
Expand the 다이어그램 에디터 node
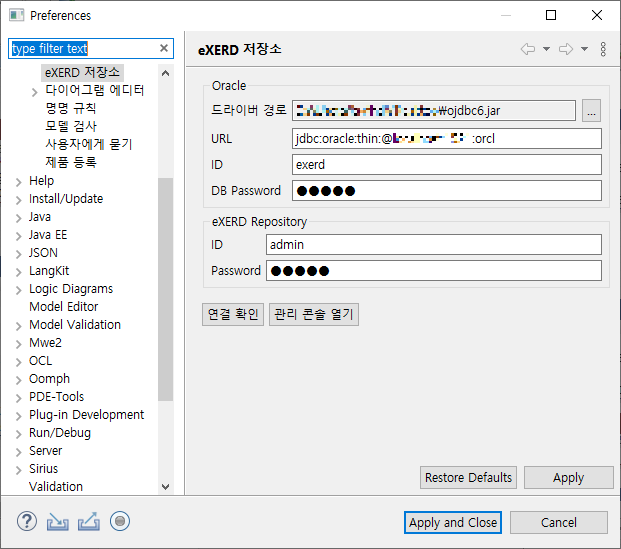pos(34,92)
